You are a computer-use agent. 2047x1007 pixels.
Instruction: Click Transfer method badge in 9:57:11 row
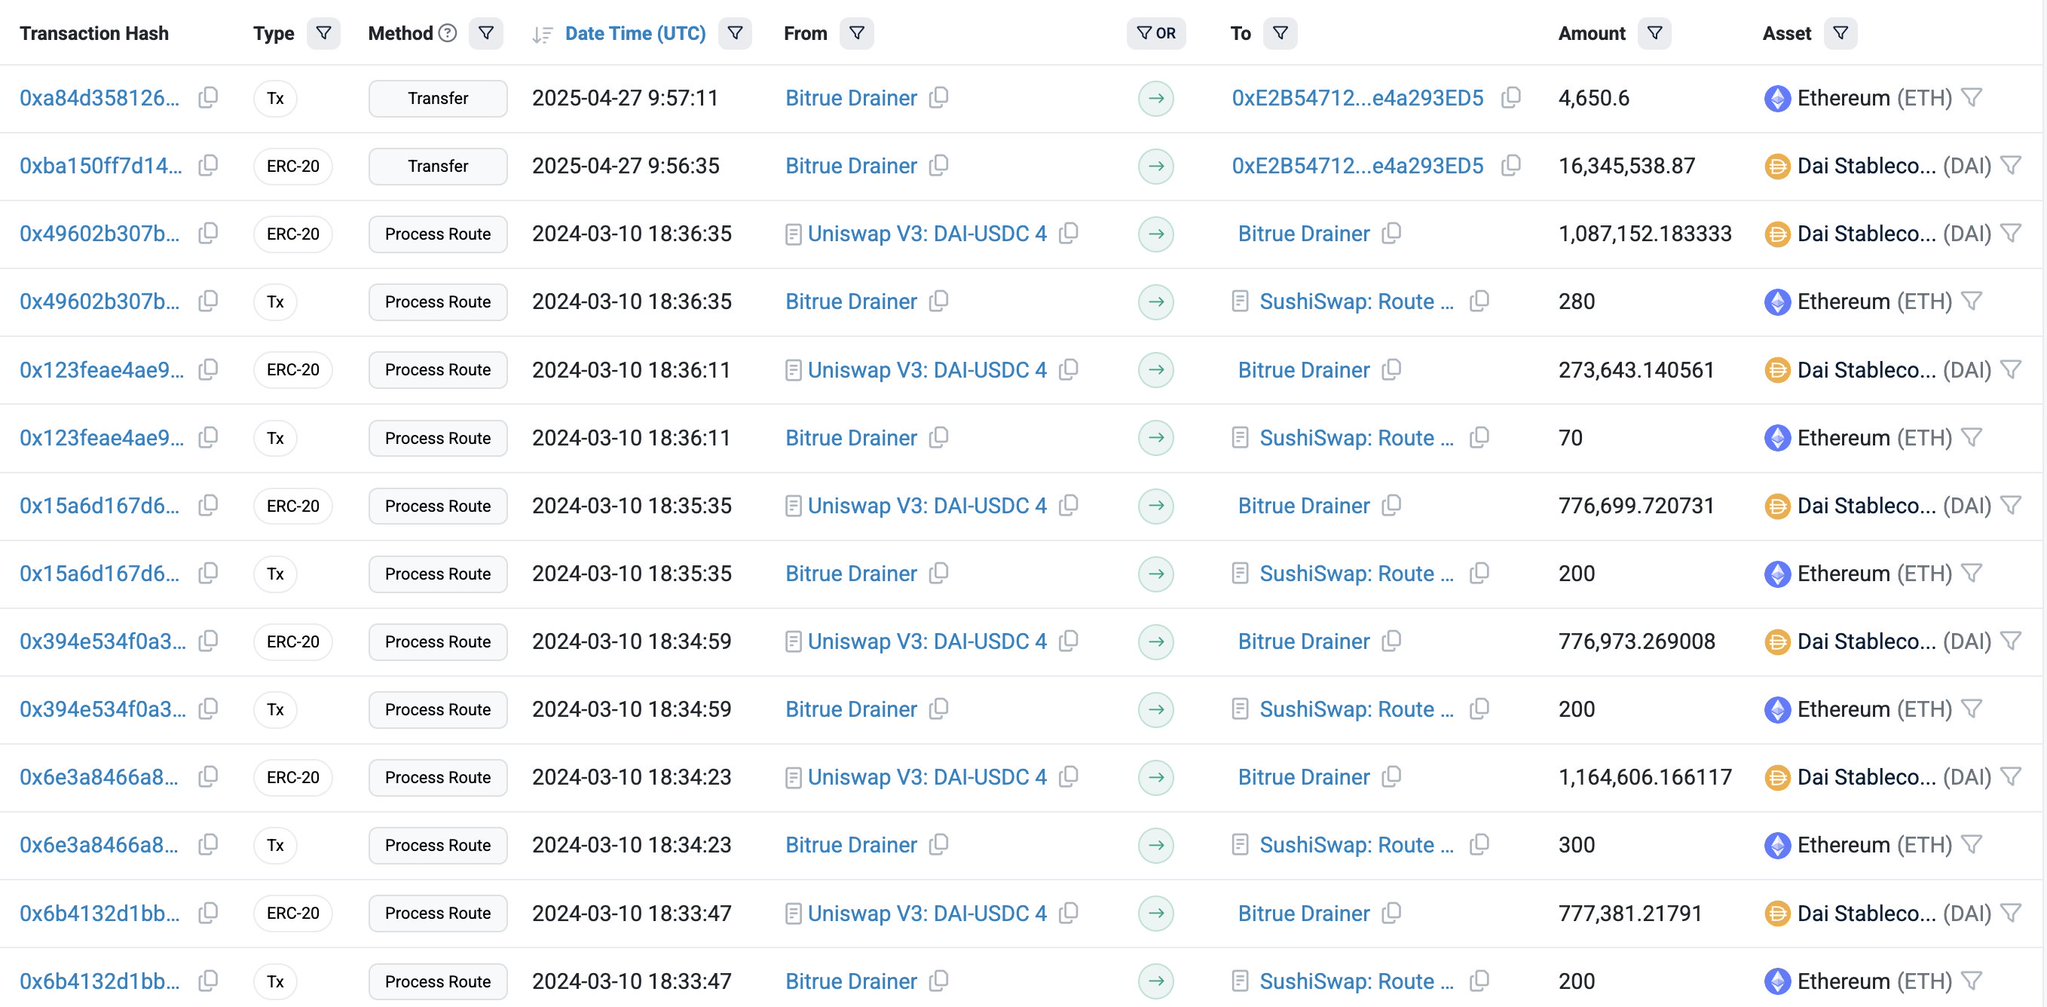click(438, 98)
